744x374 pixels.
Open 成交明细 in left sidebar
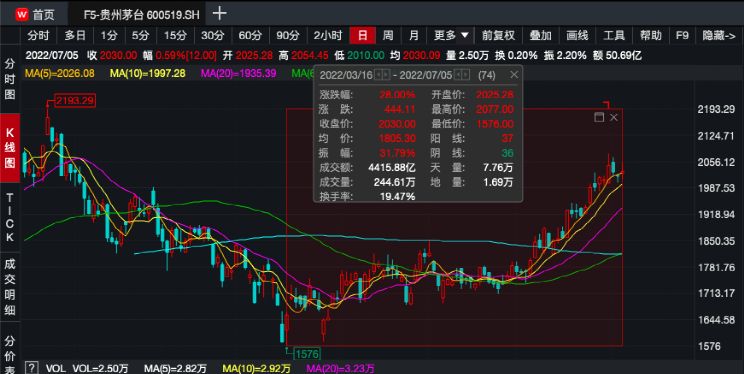(x=10, y=287)
